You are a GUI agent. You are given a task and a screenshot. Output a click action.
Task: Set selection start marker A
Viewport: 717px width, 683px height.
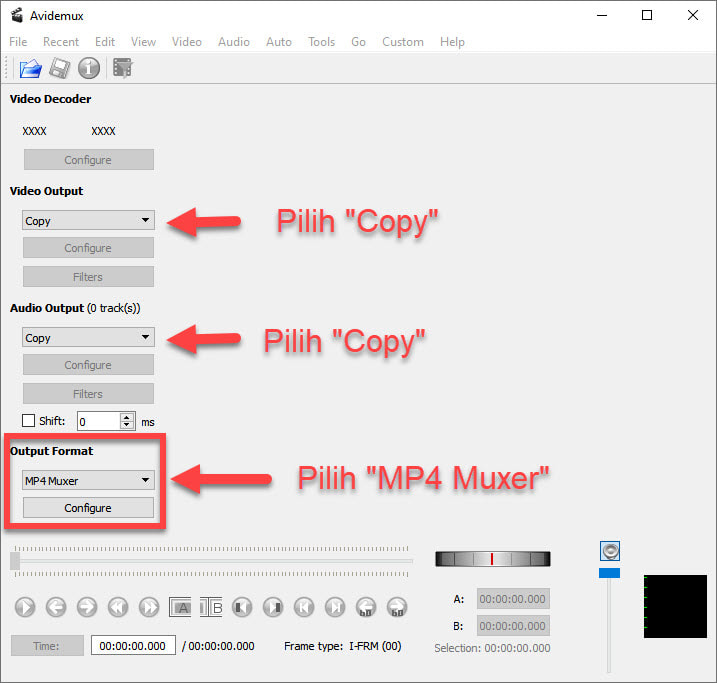point(180,607)
